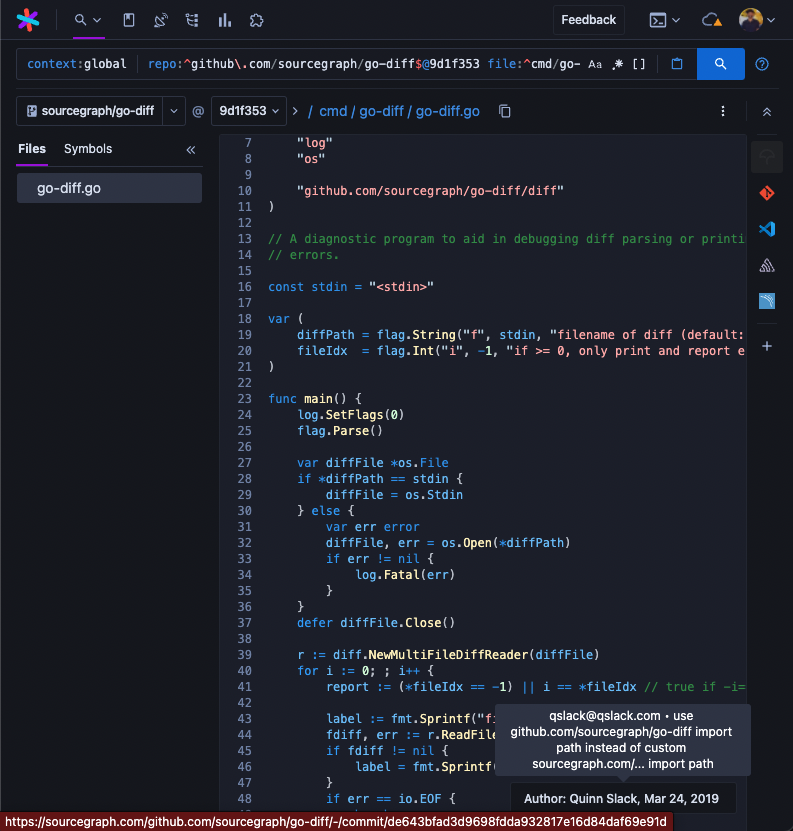Open the Insights bar chart icon
Image resolution: width=793 pixels, height=831 pixels.
[x=224, y=20]
